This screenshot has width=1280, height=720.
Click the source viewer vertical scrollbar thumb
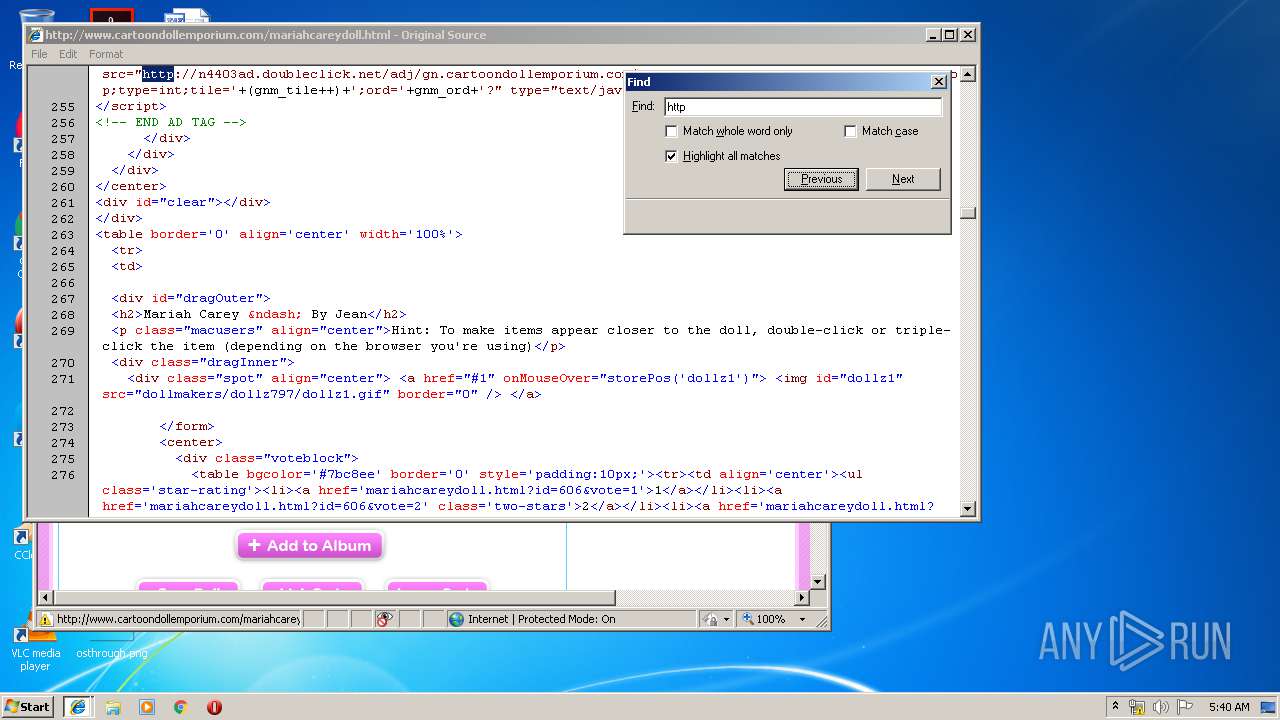coord(967,212)
